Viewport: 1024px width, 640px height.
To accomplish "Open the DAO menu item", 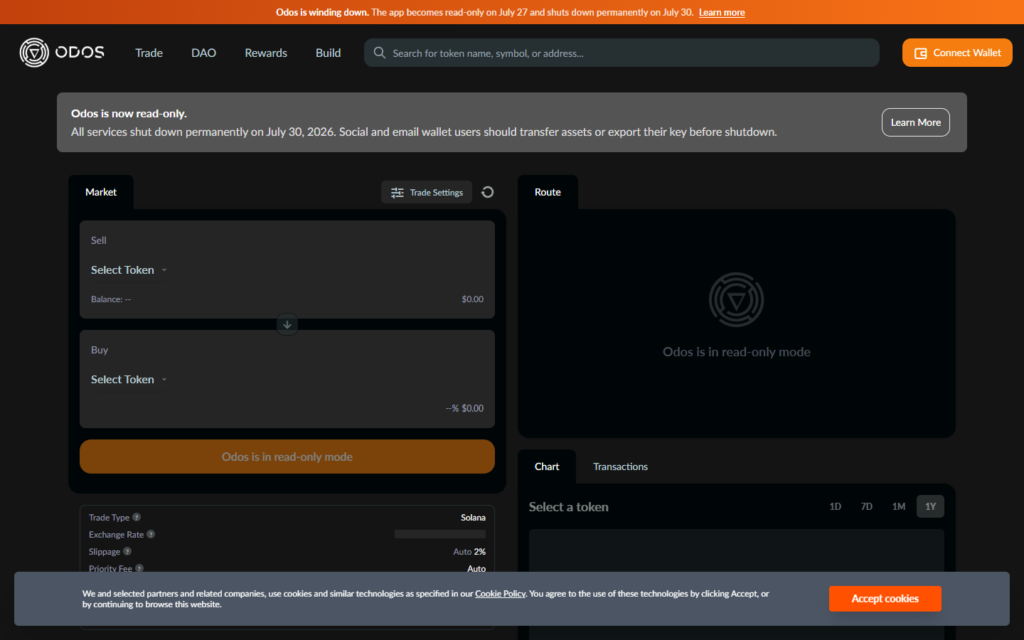I will (204, 53).
